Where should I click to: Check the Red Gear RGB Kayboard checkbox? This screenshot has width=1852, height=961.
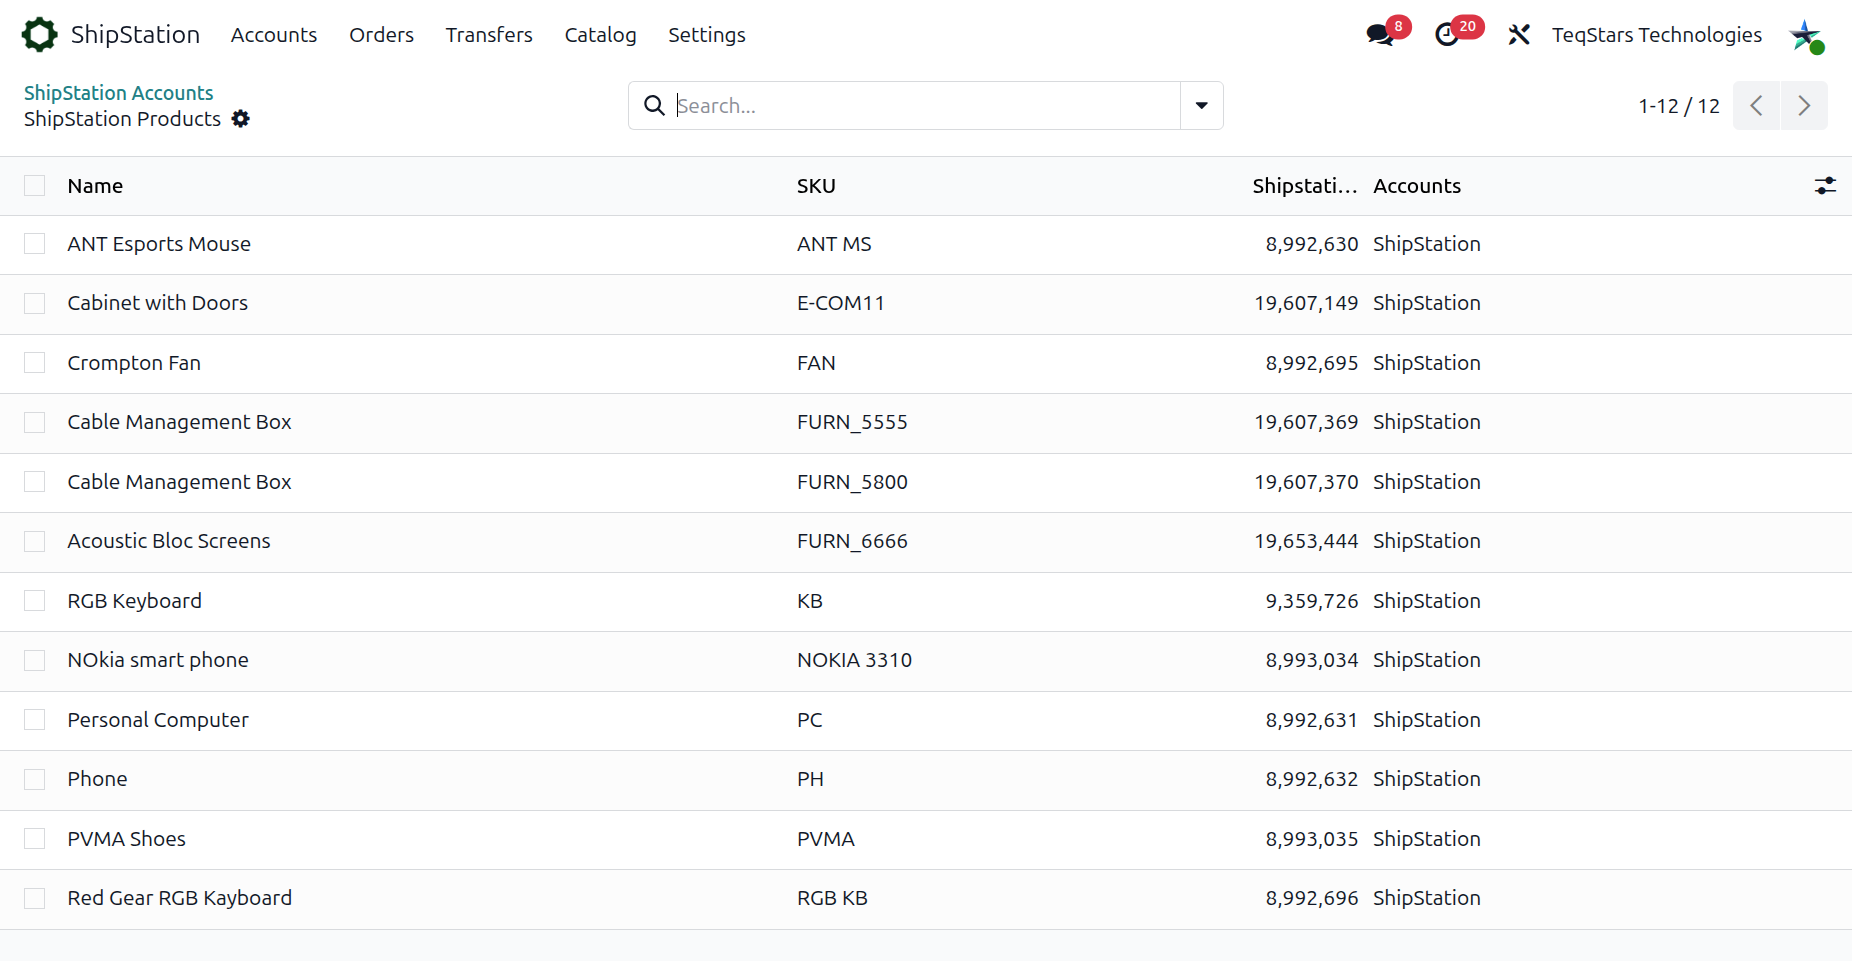(x=35, y=899)
